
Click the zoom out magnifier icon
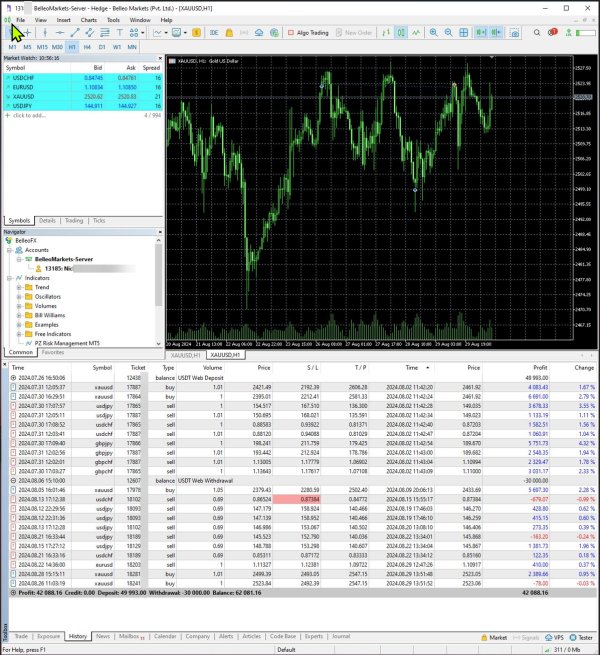coord(448,33)
